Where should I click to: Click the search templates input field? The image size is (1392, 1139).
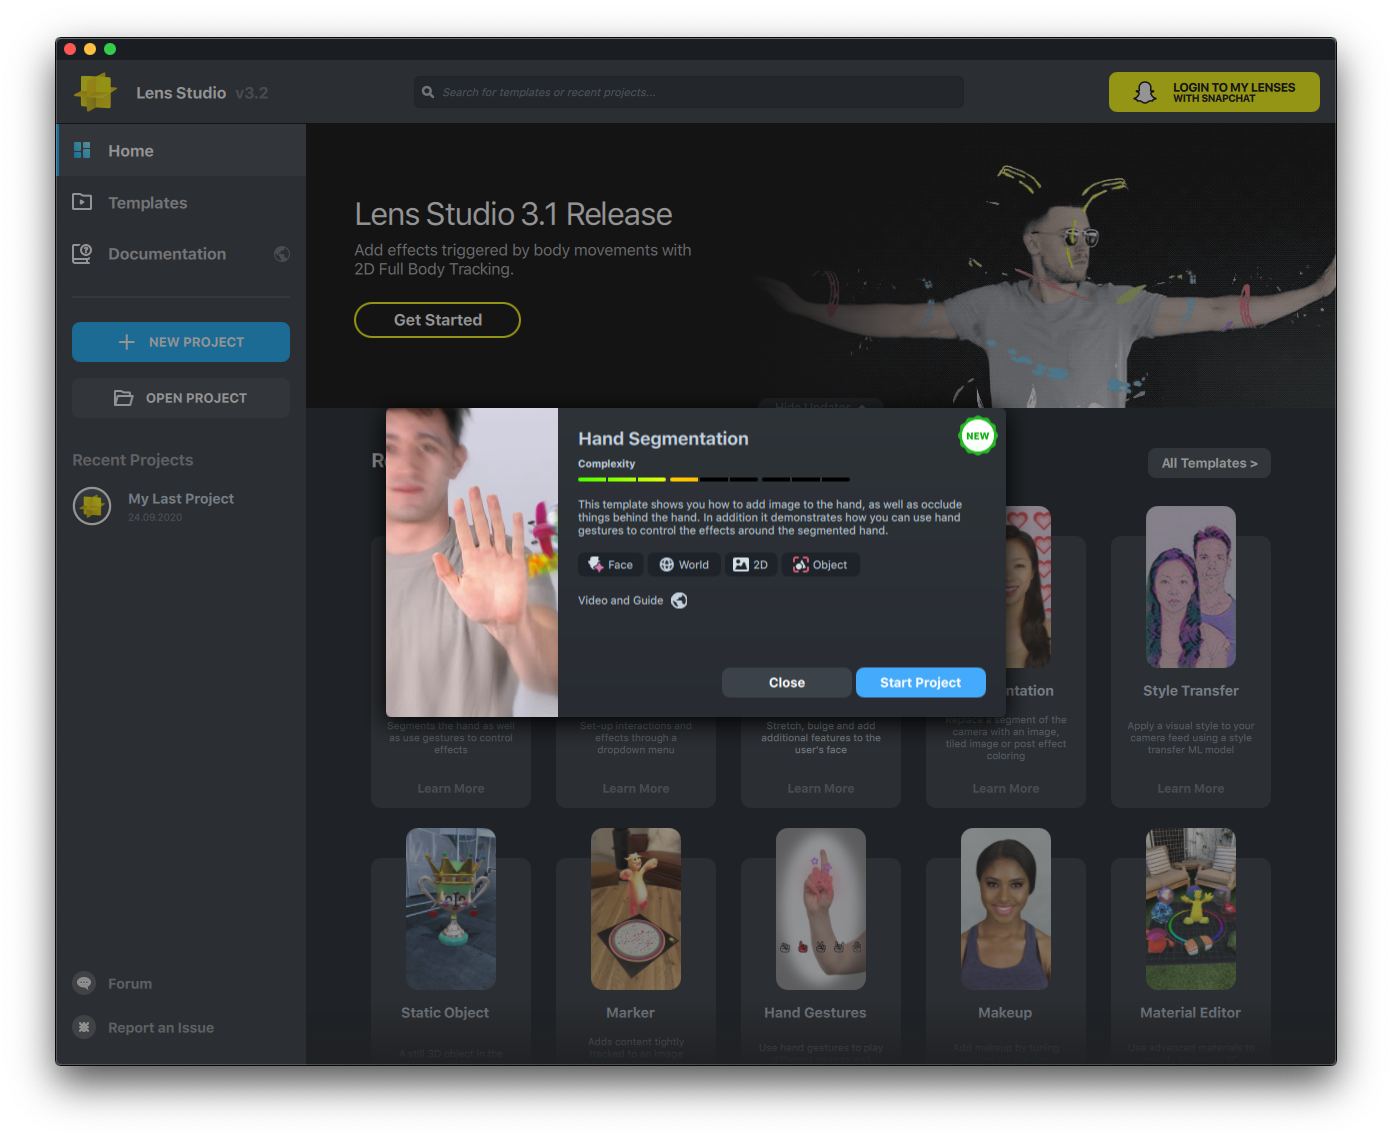click(690, 92)
